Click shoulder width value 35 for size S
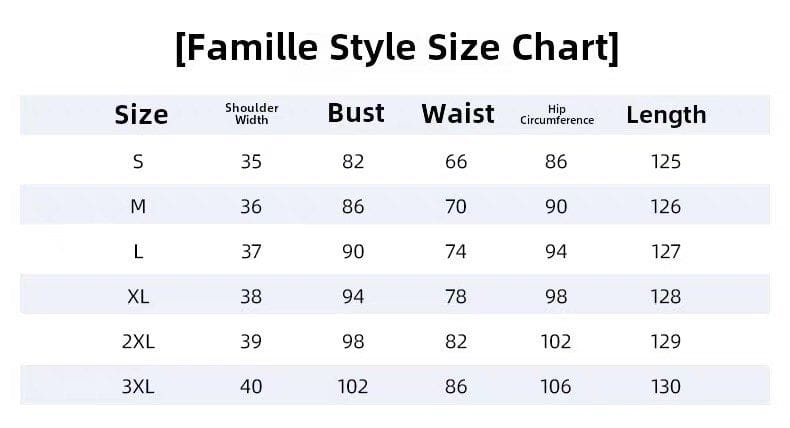790x428 pixels. click(x=251, y=162)
